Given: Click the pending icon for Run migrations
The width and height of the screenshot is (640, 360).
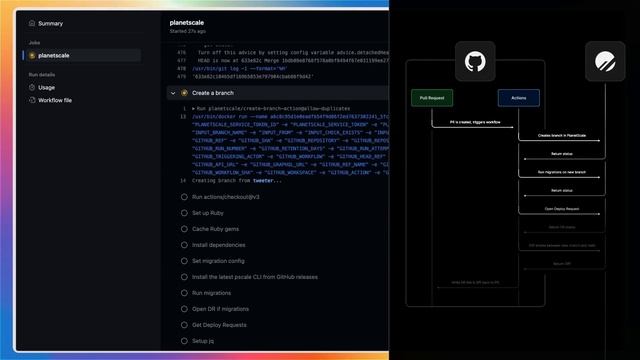Looking at the screenshot, I should [184, 293].
